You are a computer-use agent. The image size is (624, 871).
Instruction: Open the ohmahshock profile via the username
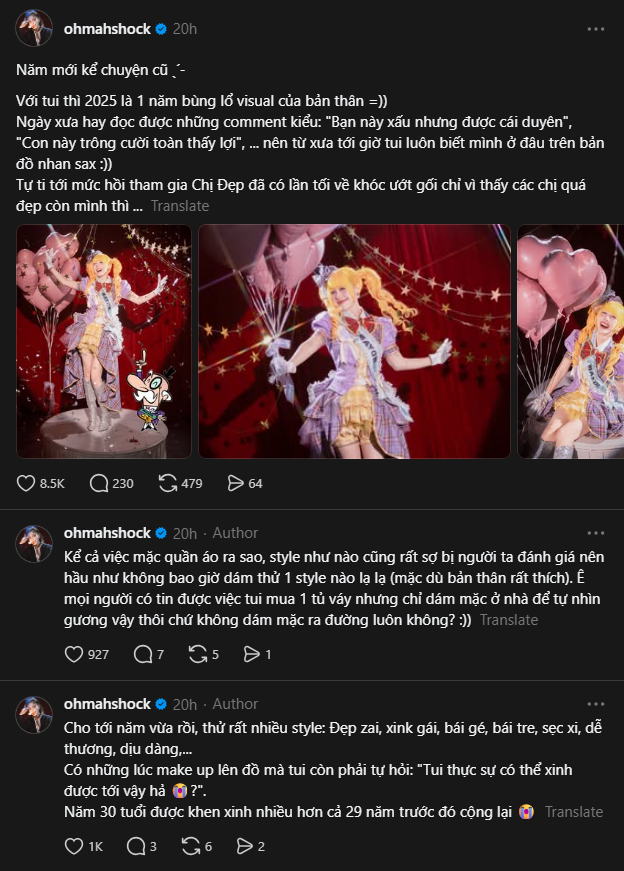pos(107,29)
